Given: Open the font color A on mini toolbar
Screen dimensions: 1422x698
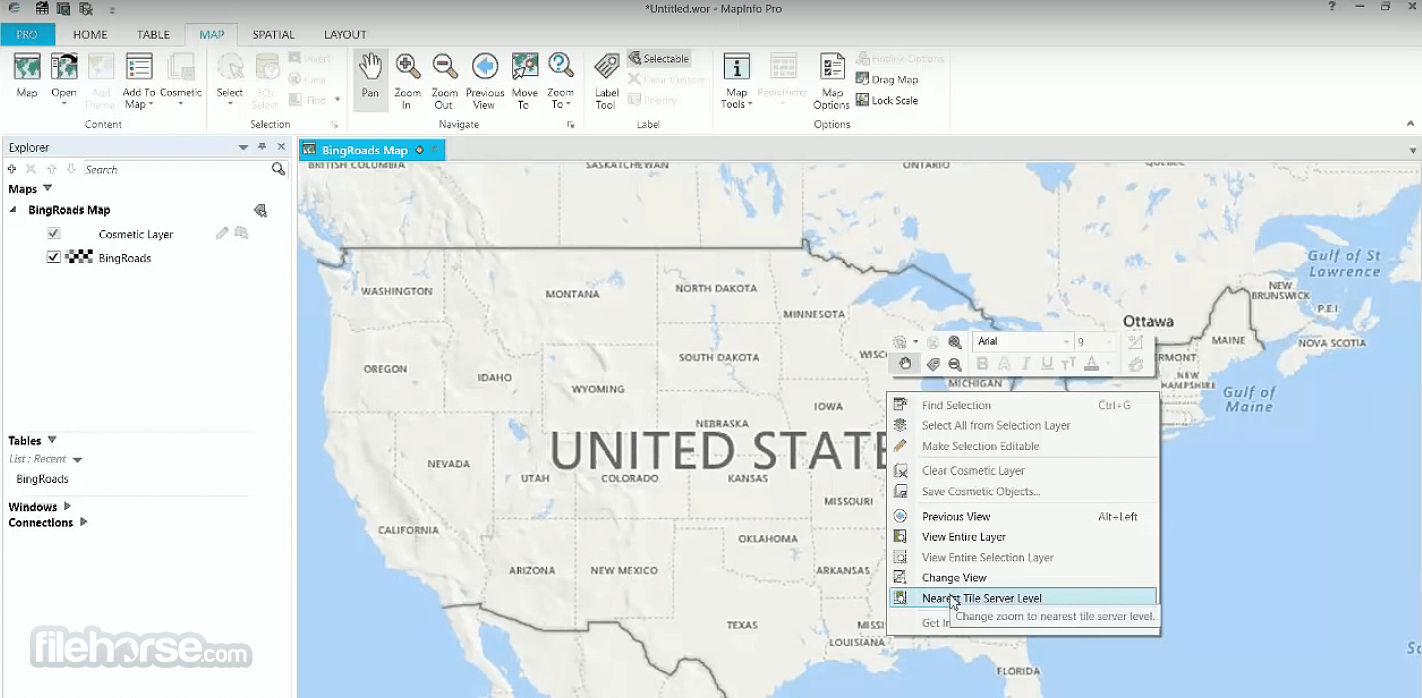Looking at the screenshot, I should (x=1091, y=364).
